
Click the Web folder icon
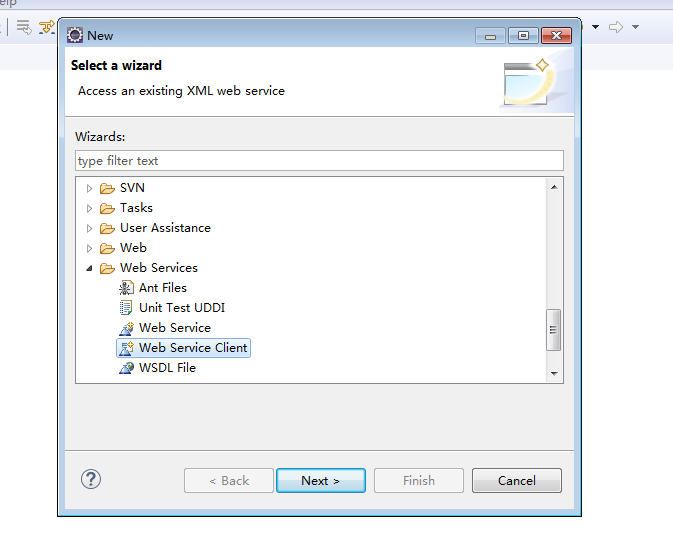click(107, 248)
